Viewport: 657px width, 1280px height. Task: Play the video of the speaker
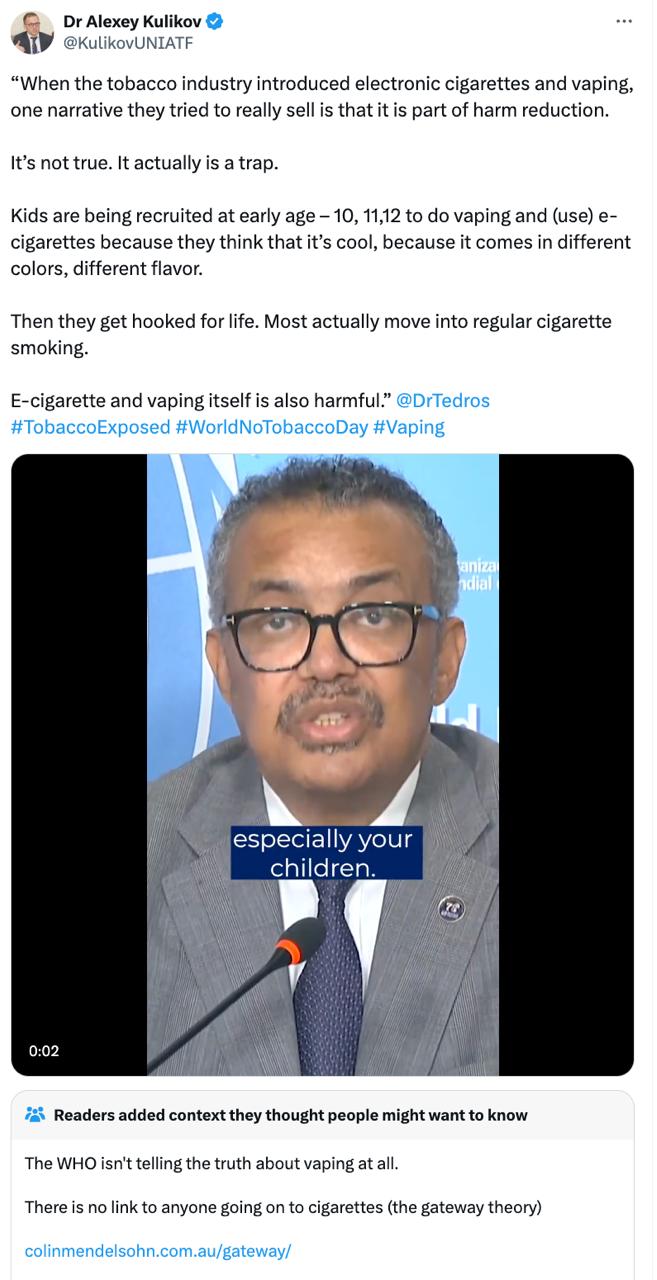coord(322,765)
